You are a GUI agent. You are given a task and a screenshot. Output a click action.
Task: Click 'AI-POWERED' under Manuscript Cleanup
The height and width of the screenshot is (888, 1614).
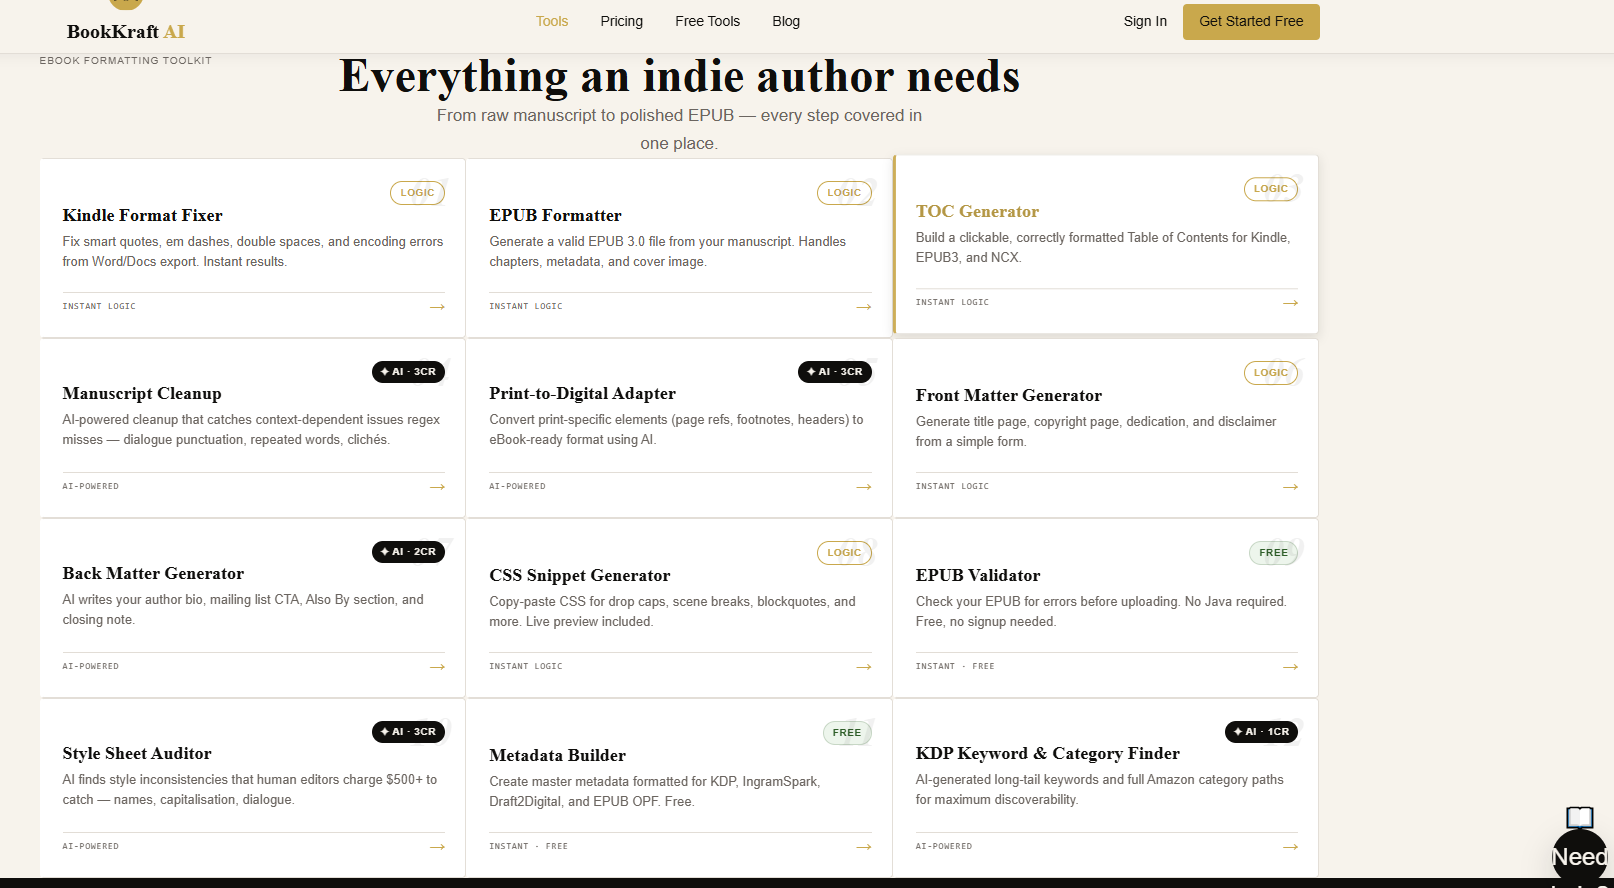[90, 487]
